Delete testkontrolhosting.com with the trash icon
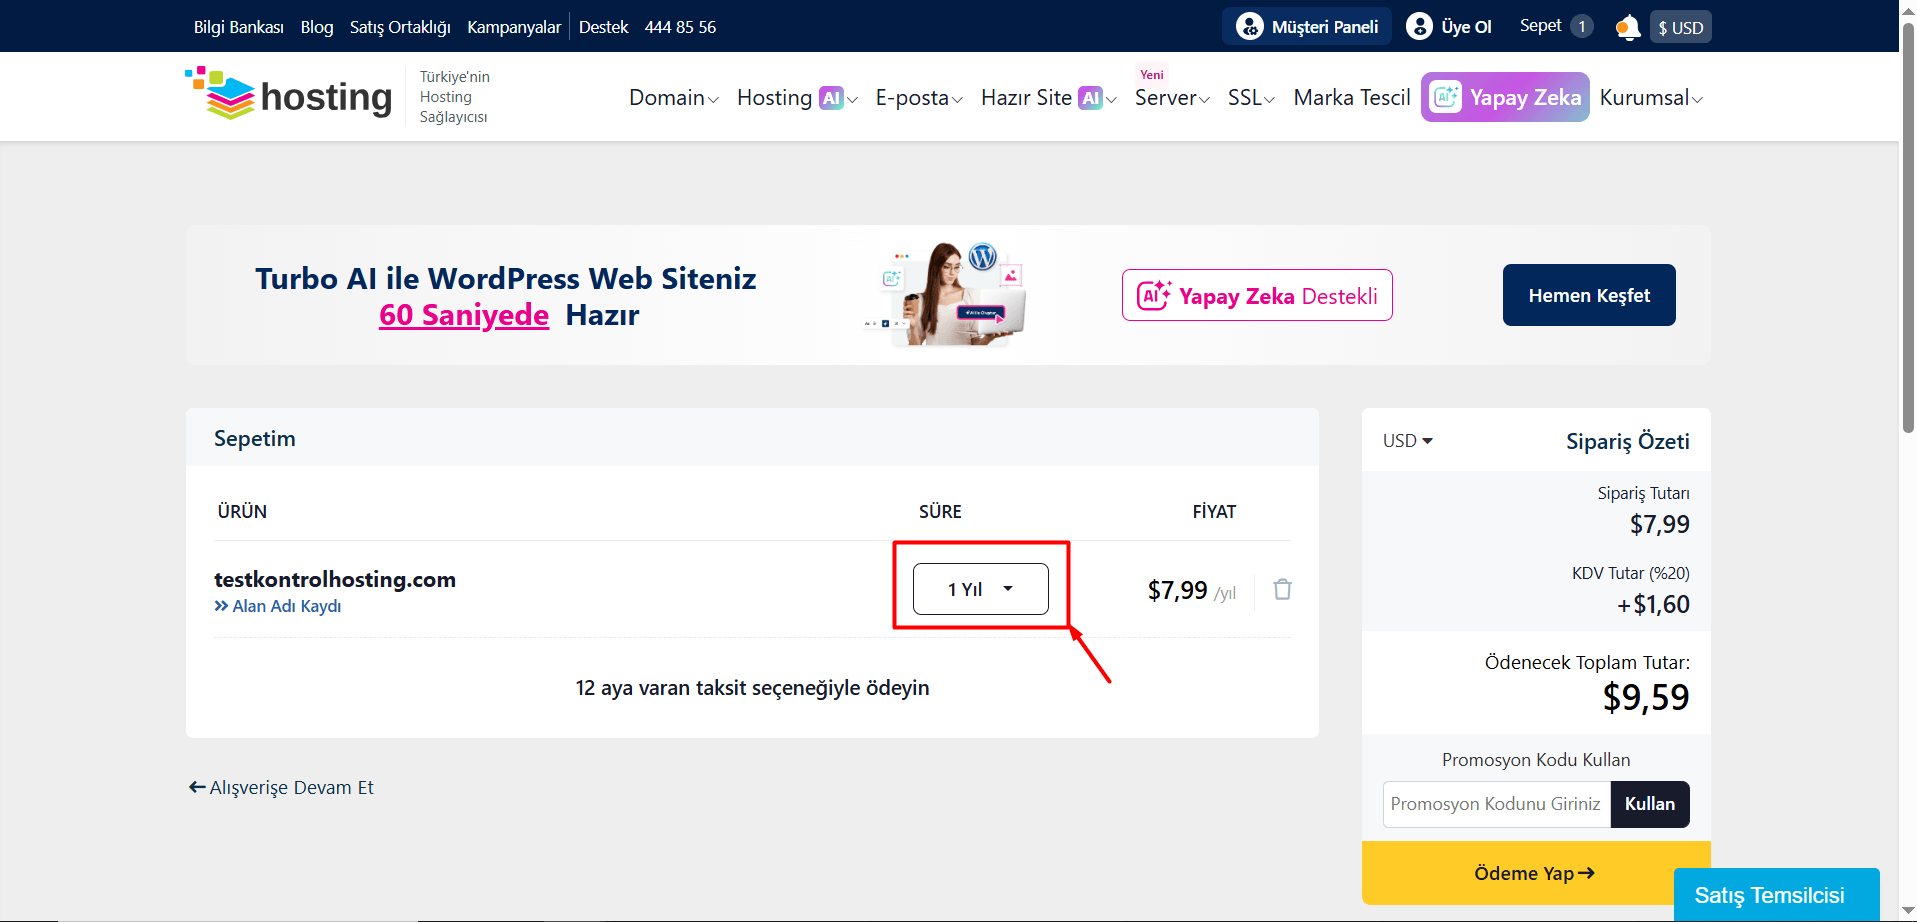Screen dimensions: 1917x922 click(1282, 589)
